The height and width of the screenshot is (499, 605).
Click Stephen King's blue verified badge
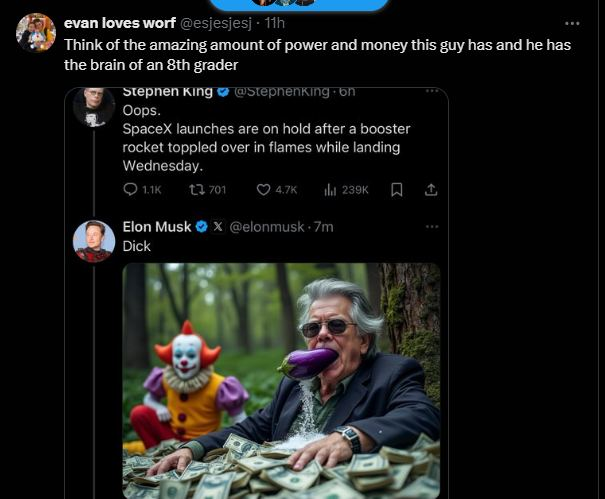click(224, 92)
